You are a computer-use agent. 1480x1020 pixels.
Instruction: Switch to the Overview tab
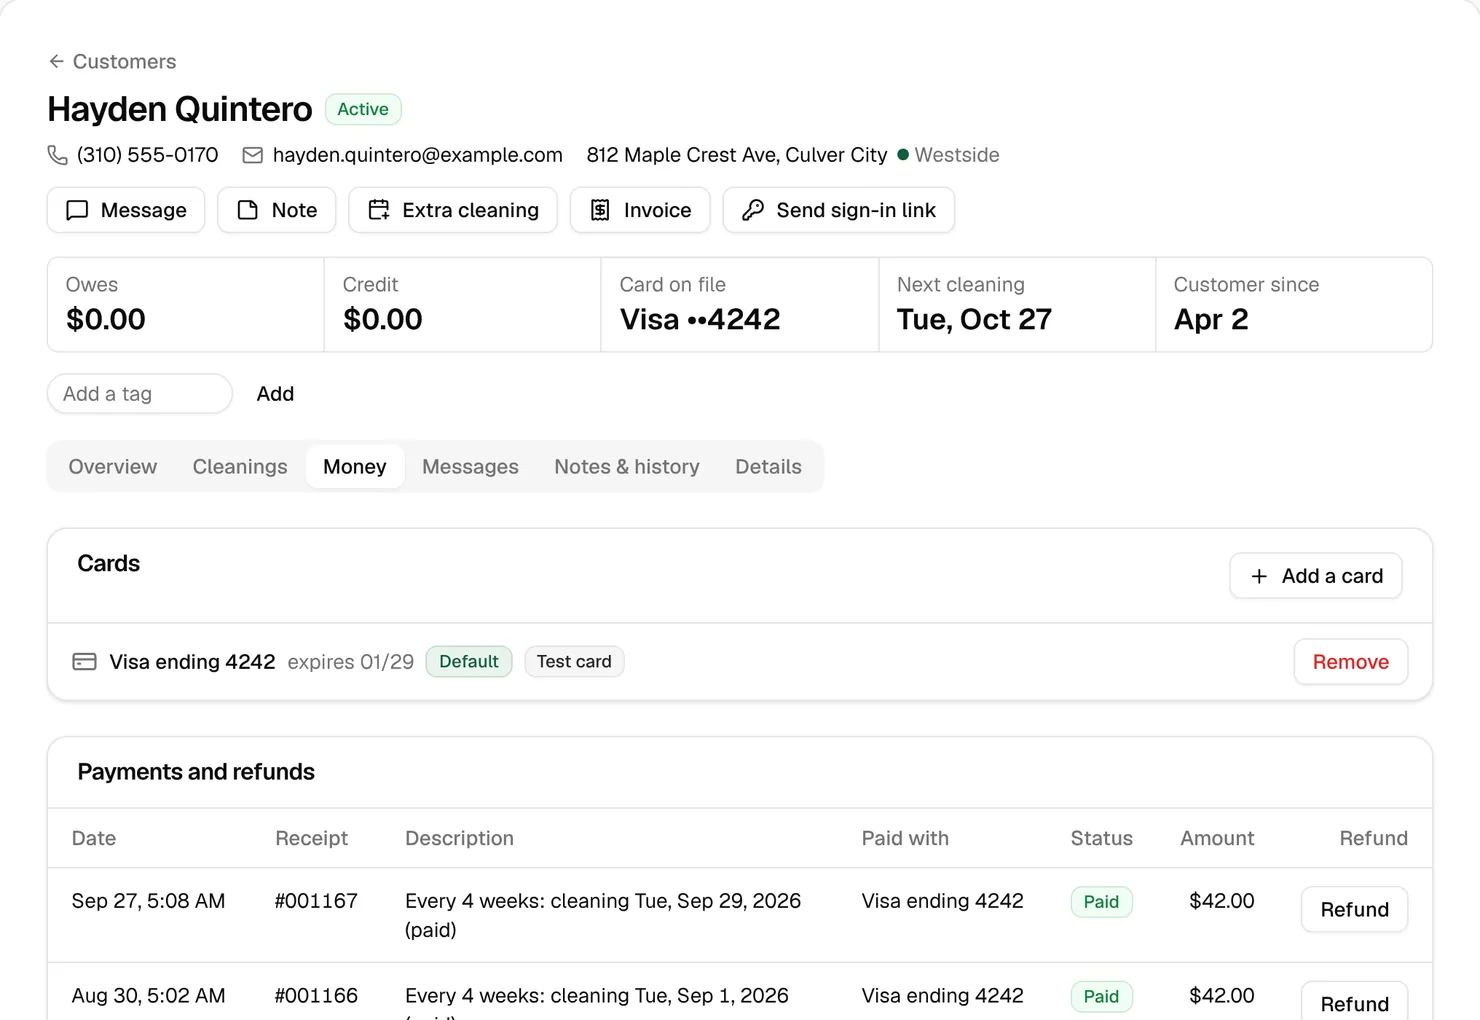click(x=113, y=467)
